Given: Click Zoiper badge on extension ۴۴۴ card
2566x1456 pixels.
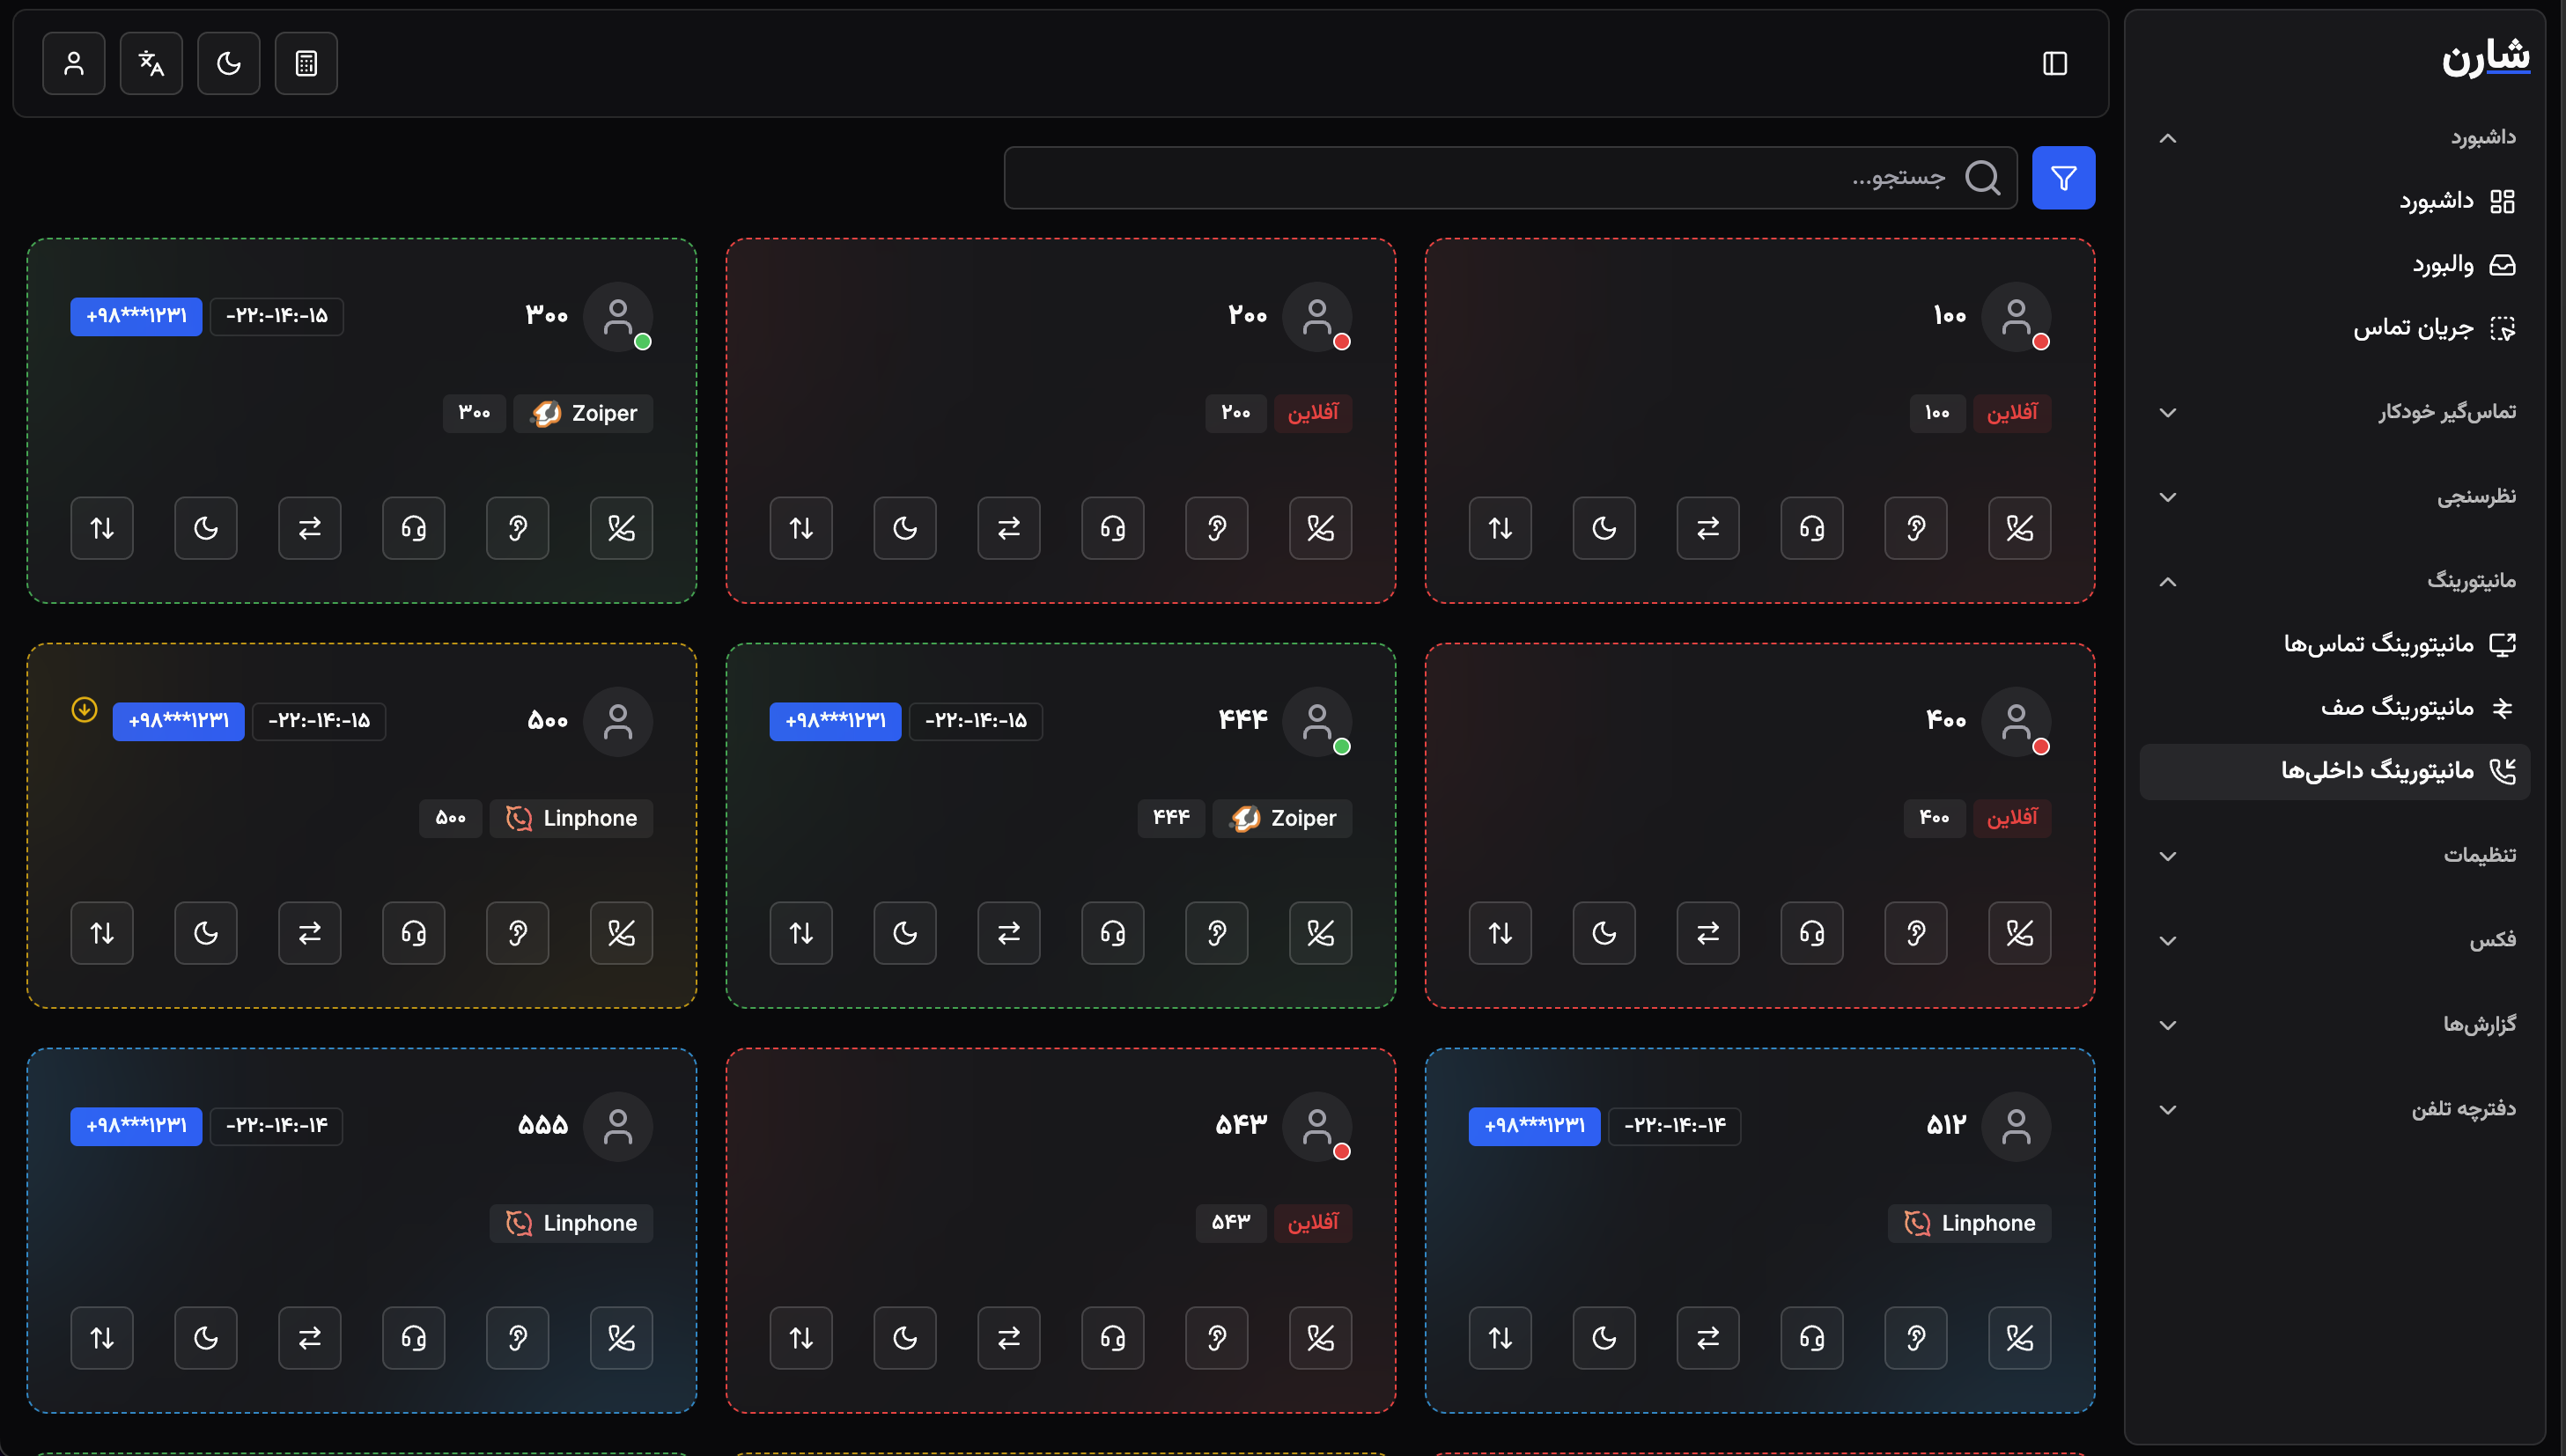Looking at the screenshot, I should 1282,818.
